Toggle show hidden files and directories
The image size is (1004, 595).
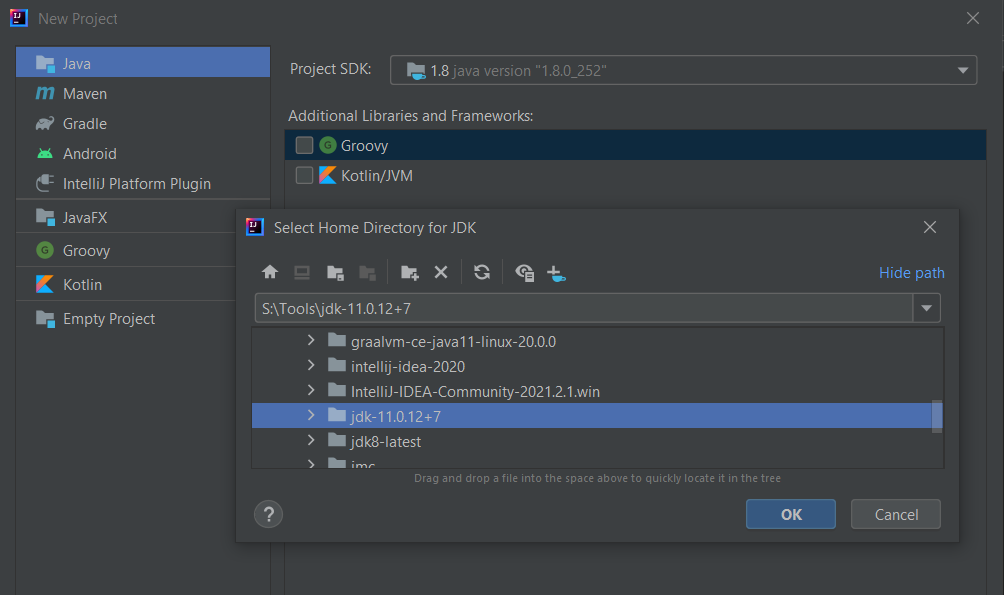524,273
